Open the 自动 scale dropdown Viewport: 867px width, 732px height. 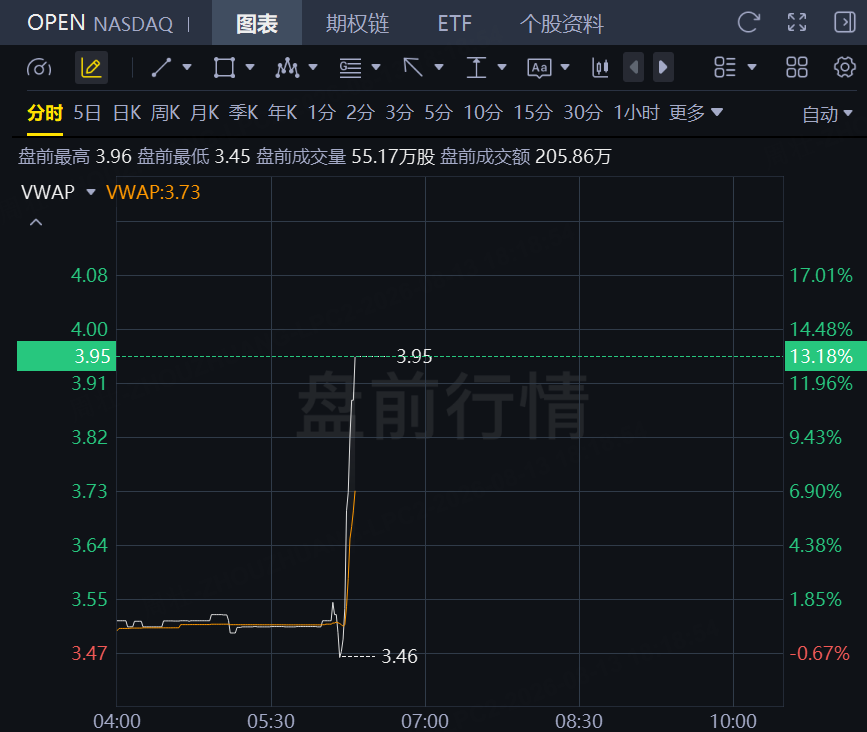pos(827,114)
